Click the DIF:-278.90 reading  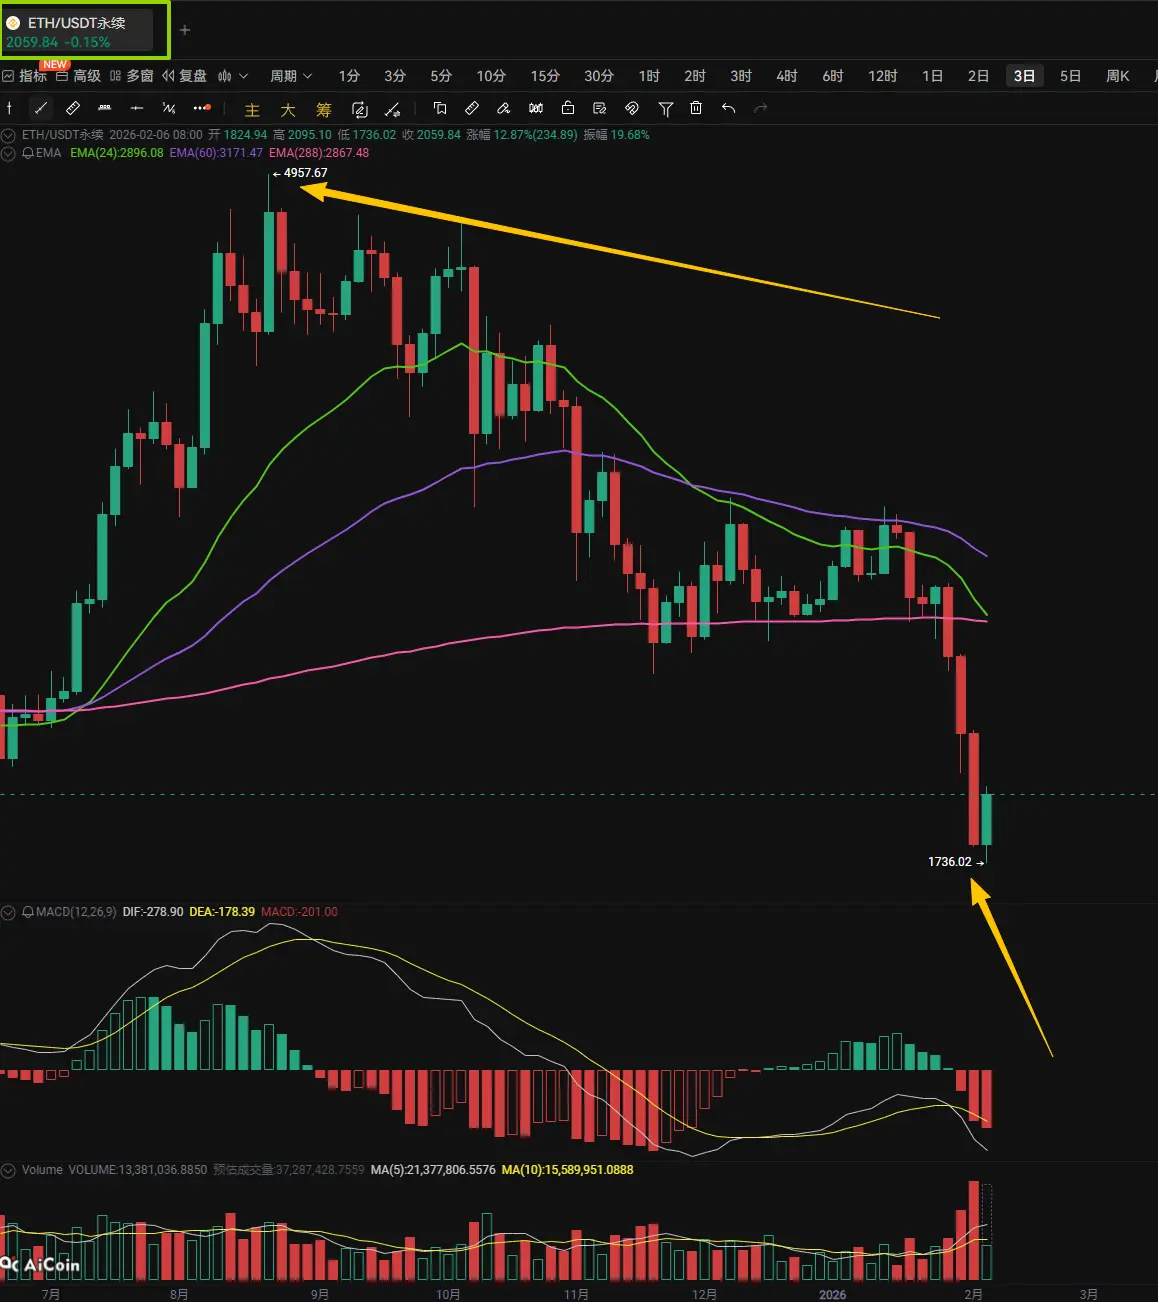pyautogui.click(x=153, y=912)
